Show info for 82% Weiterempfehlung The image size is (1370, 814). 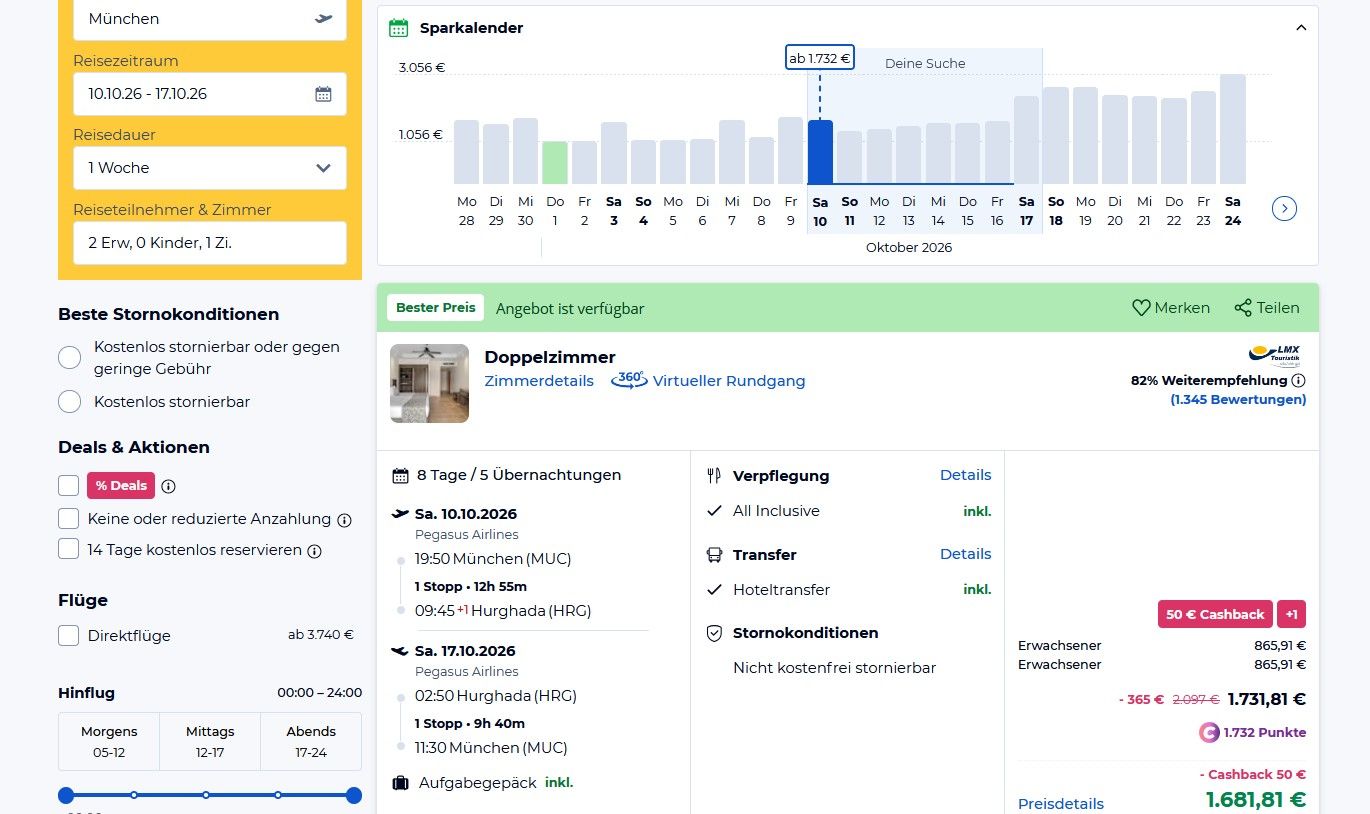pos(1298,380)
